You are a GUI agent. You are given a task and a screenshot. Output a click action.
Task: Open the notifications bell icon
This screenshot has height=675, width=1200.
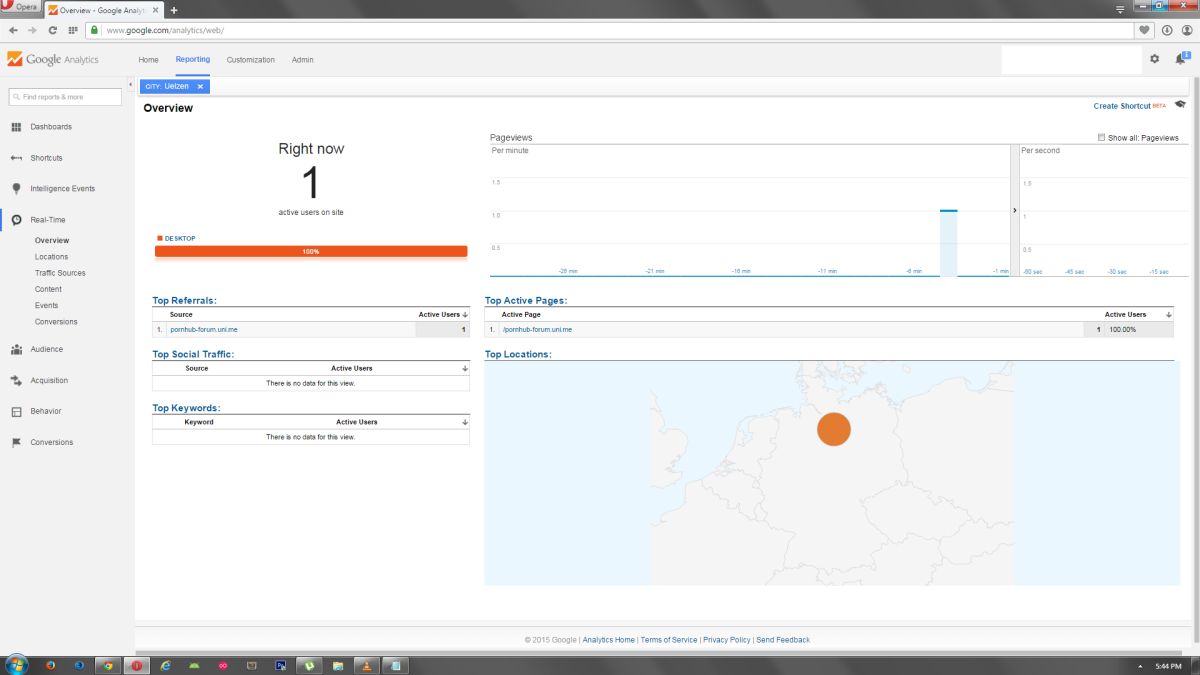pos(1180,59)
